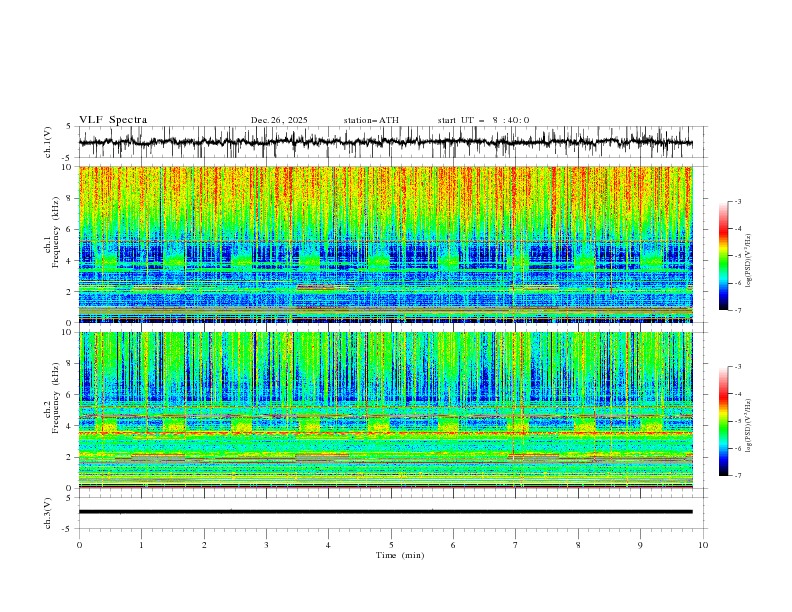Click time axis tick label '4'
The image size is (792, 612).
(x=328, y=545)
